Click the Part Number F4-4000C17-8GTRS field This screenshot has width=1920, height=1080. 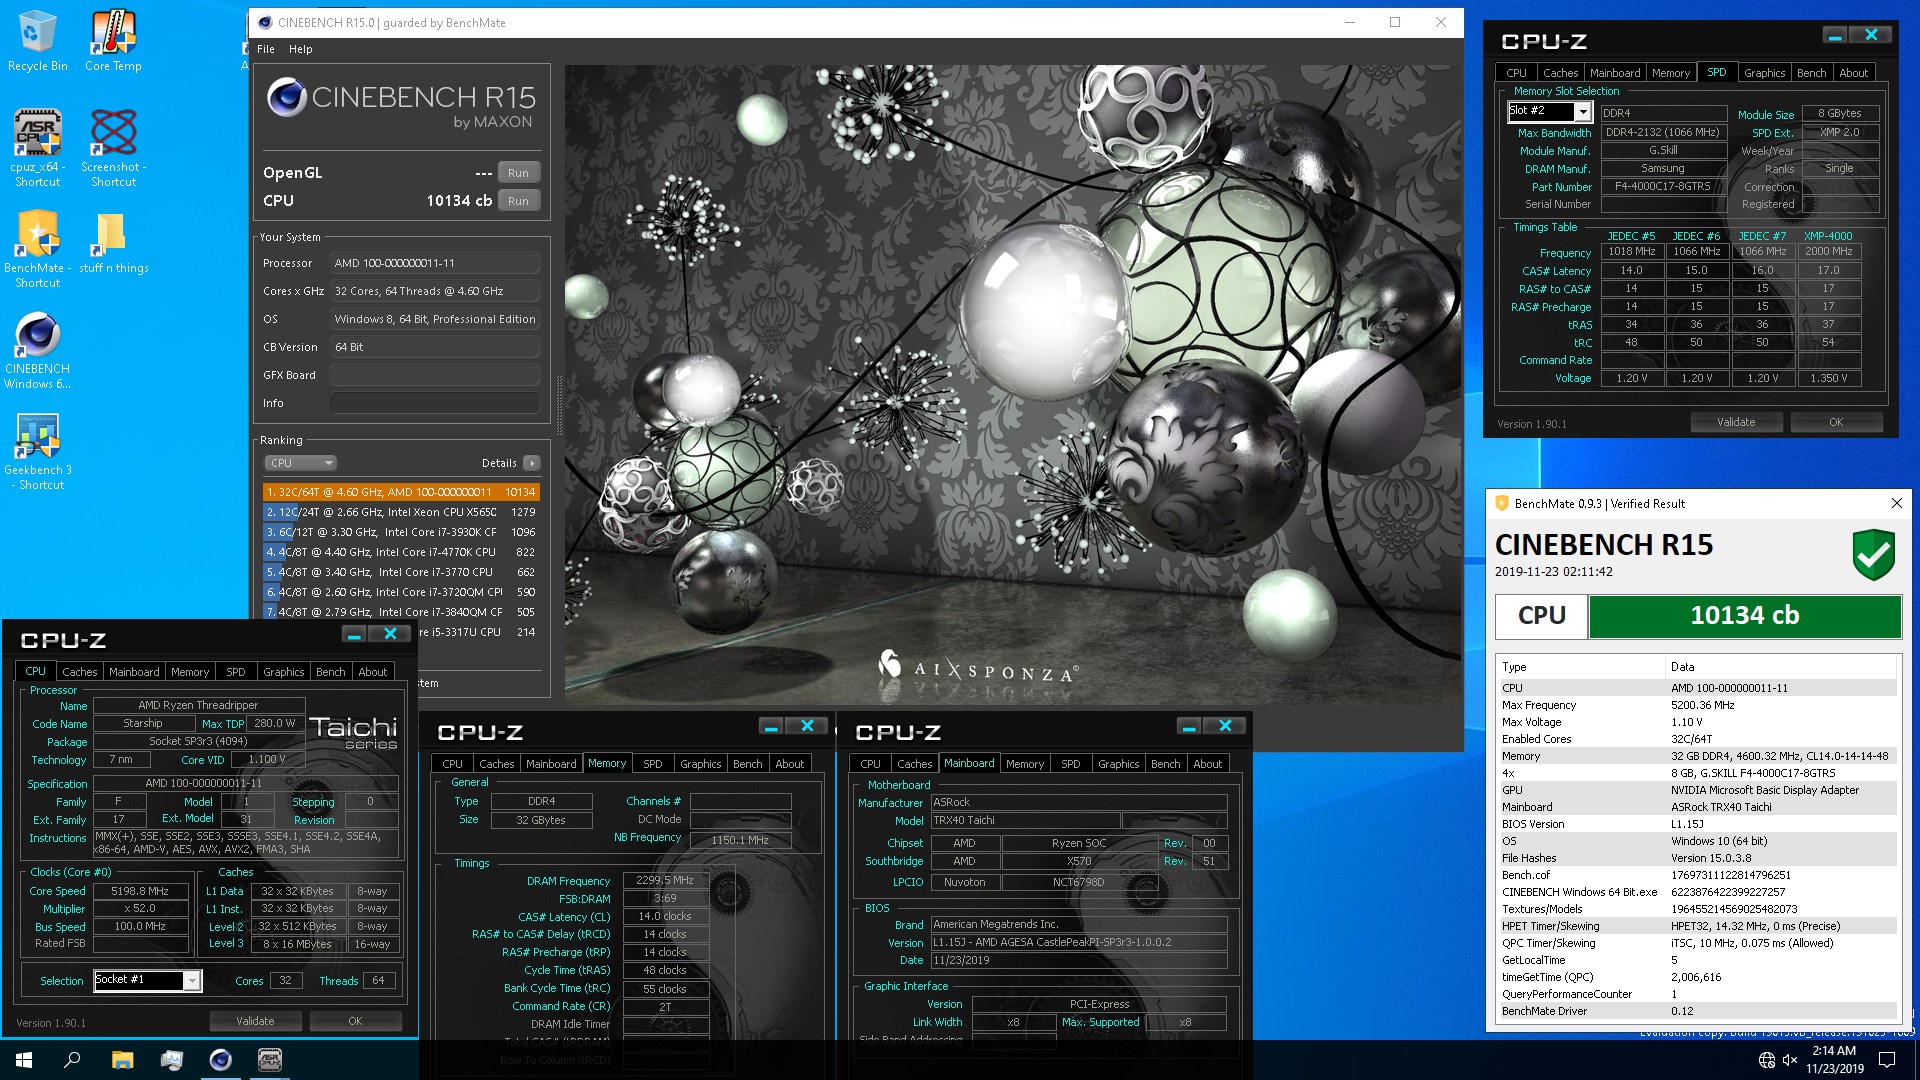[1663, 187]
